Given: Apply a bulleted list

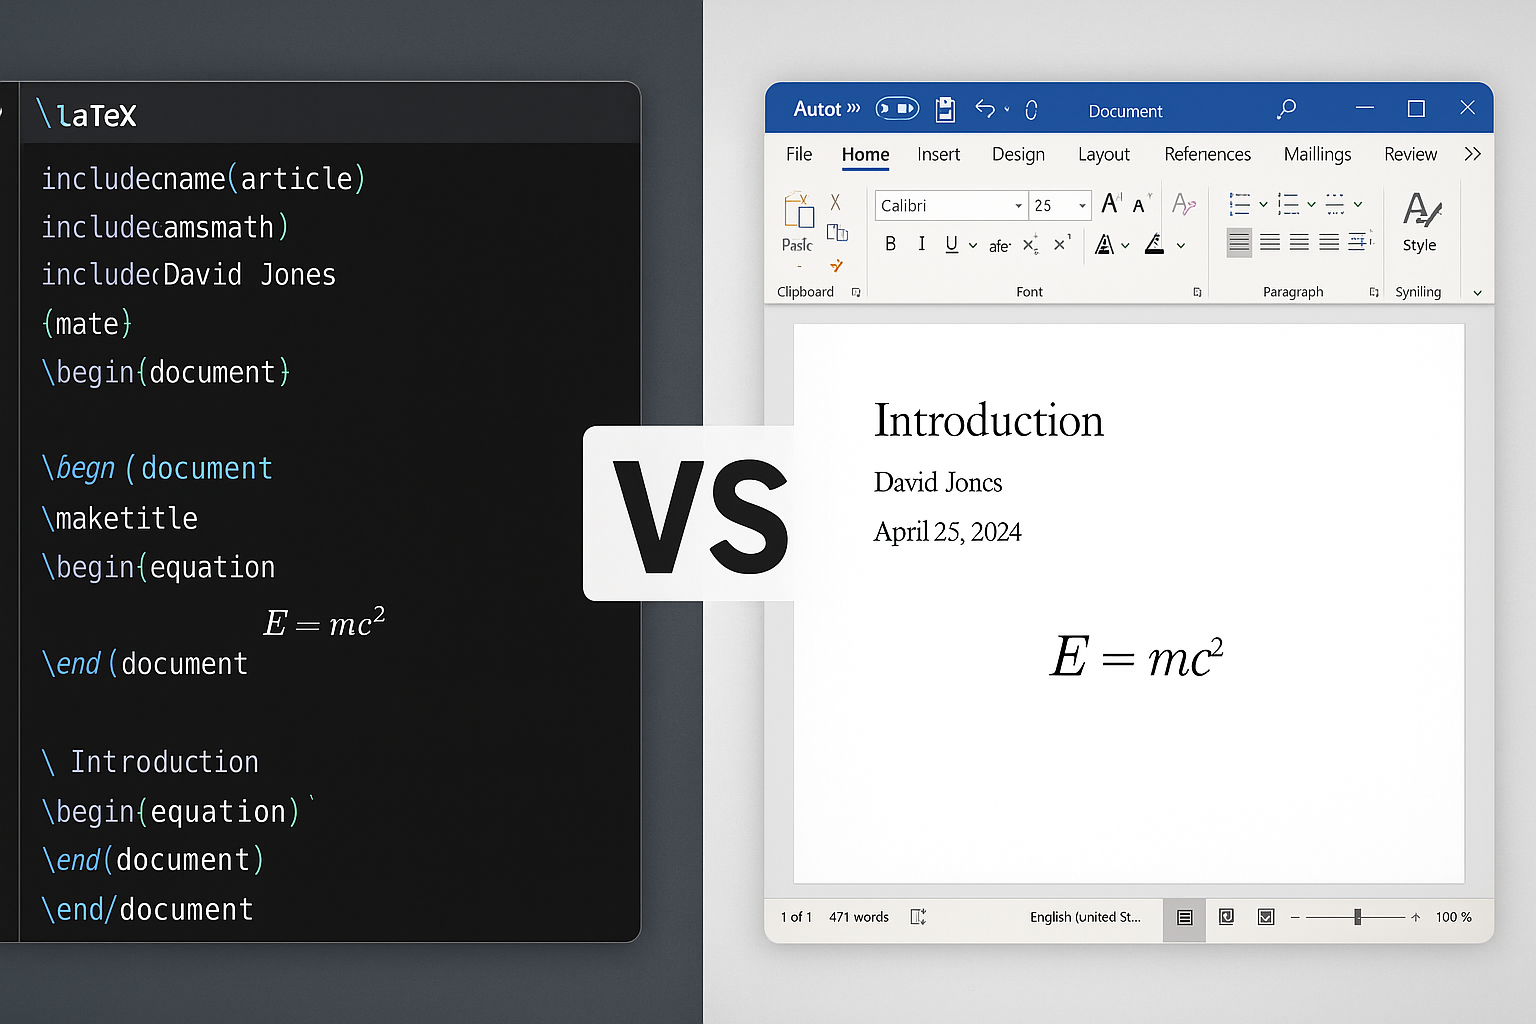Looking at the screenshot, I should [1239, 204].
